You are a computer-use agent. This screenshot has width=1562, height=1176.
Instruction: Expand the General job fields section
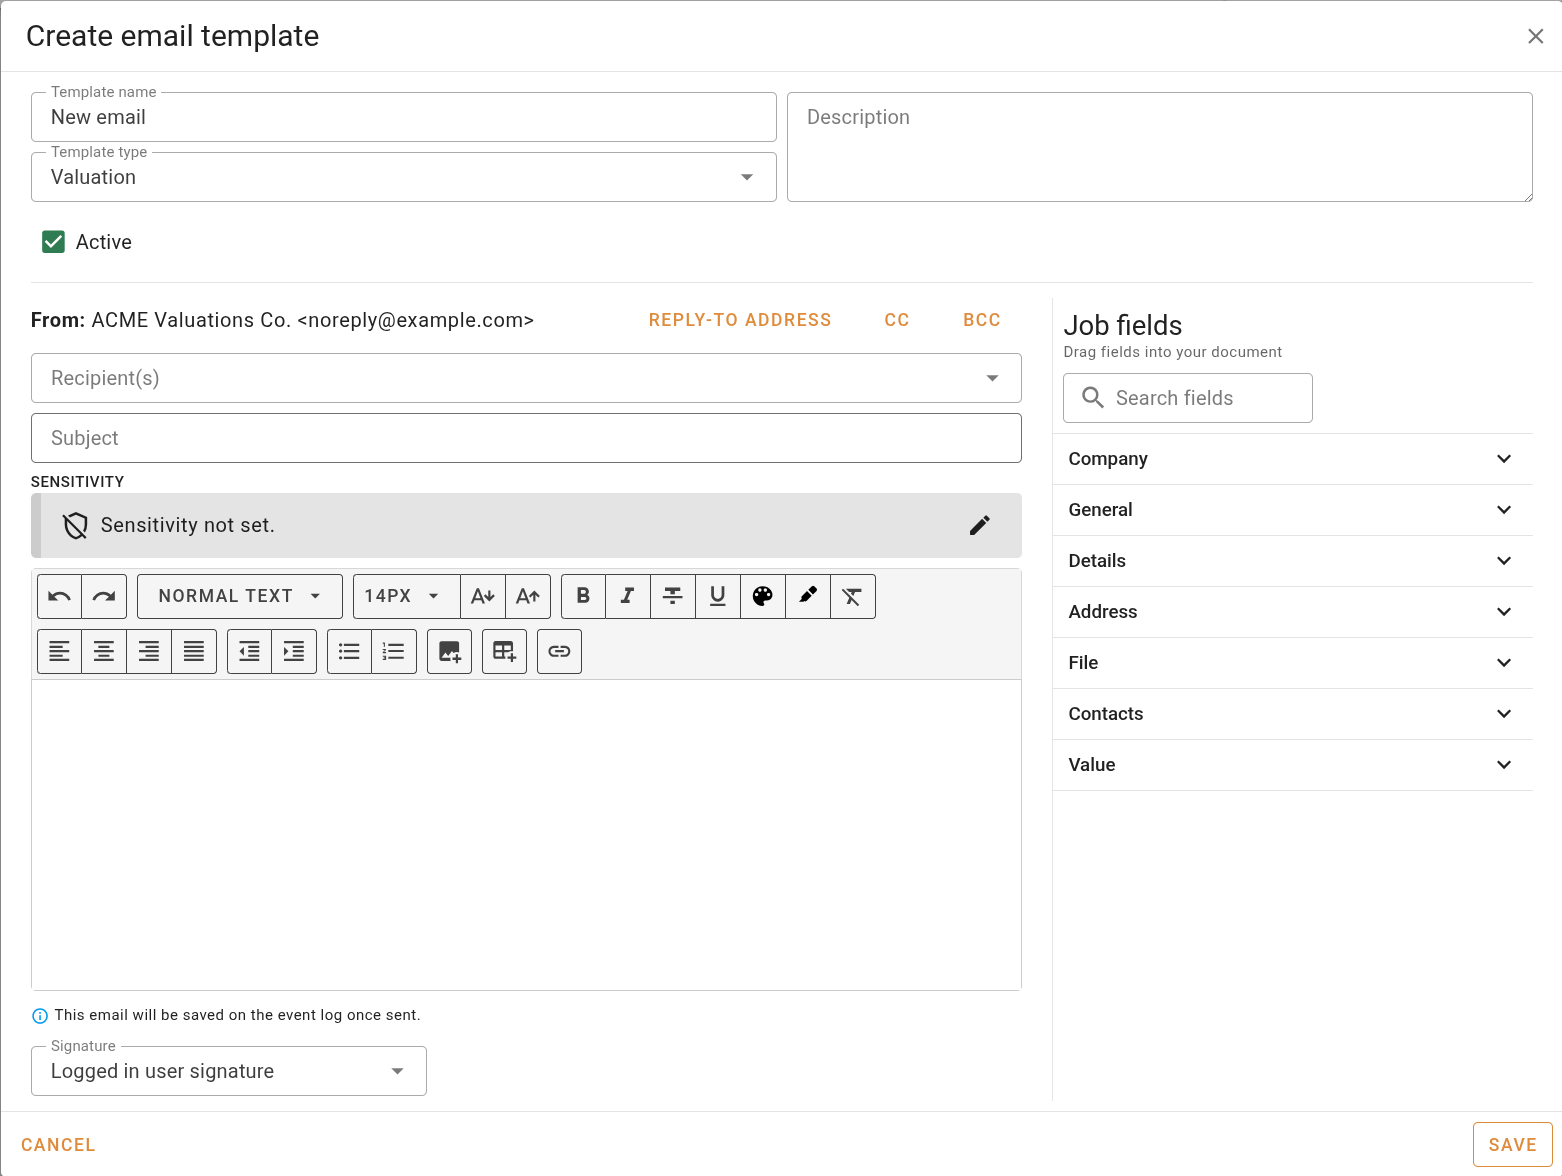click(x=1293, y=510)
